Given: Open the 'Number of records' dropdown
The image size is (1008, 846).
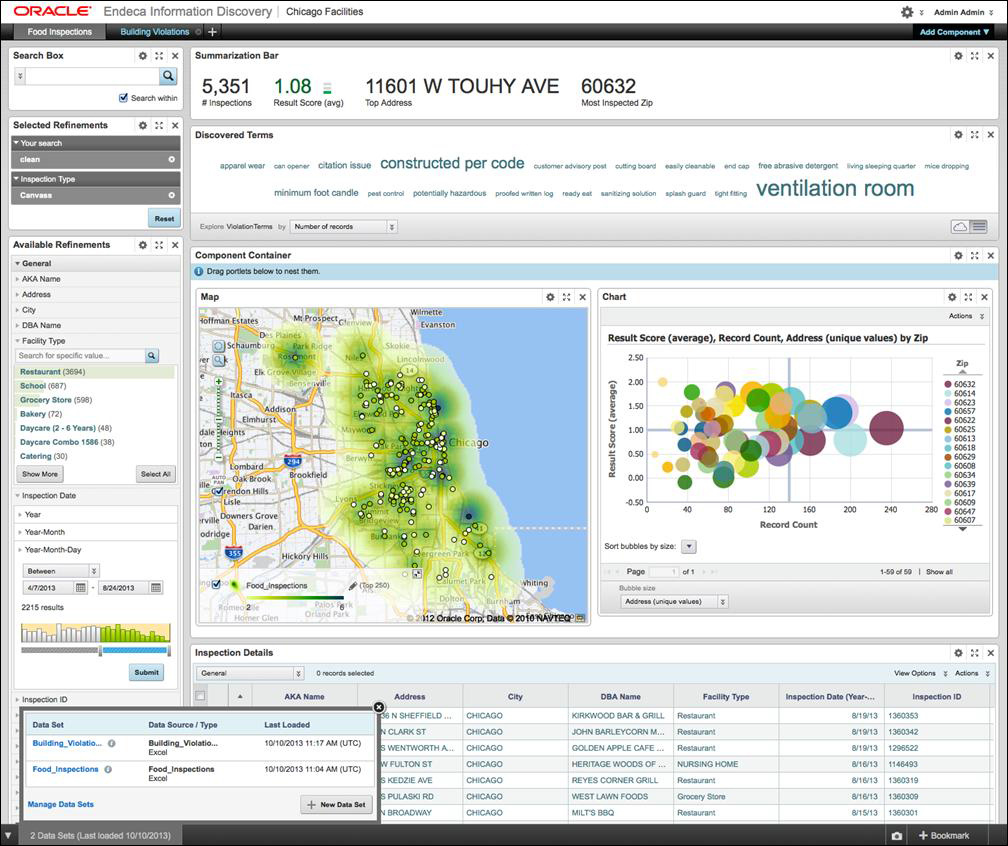Looking at the screenshot, I should point(343,227).
